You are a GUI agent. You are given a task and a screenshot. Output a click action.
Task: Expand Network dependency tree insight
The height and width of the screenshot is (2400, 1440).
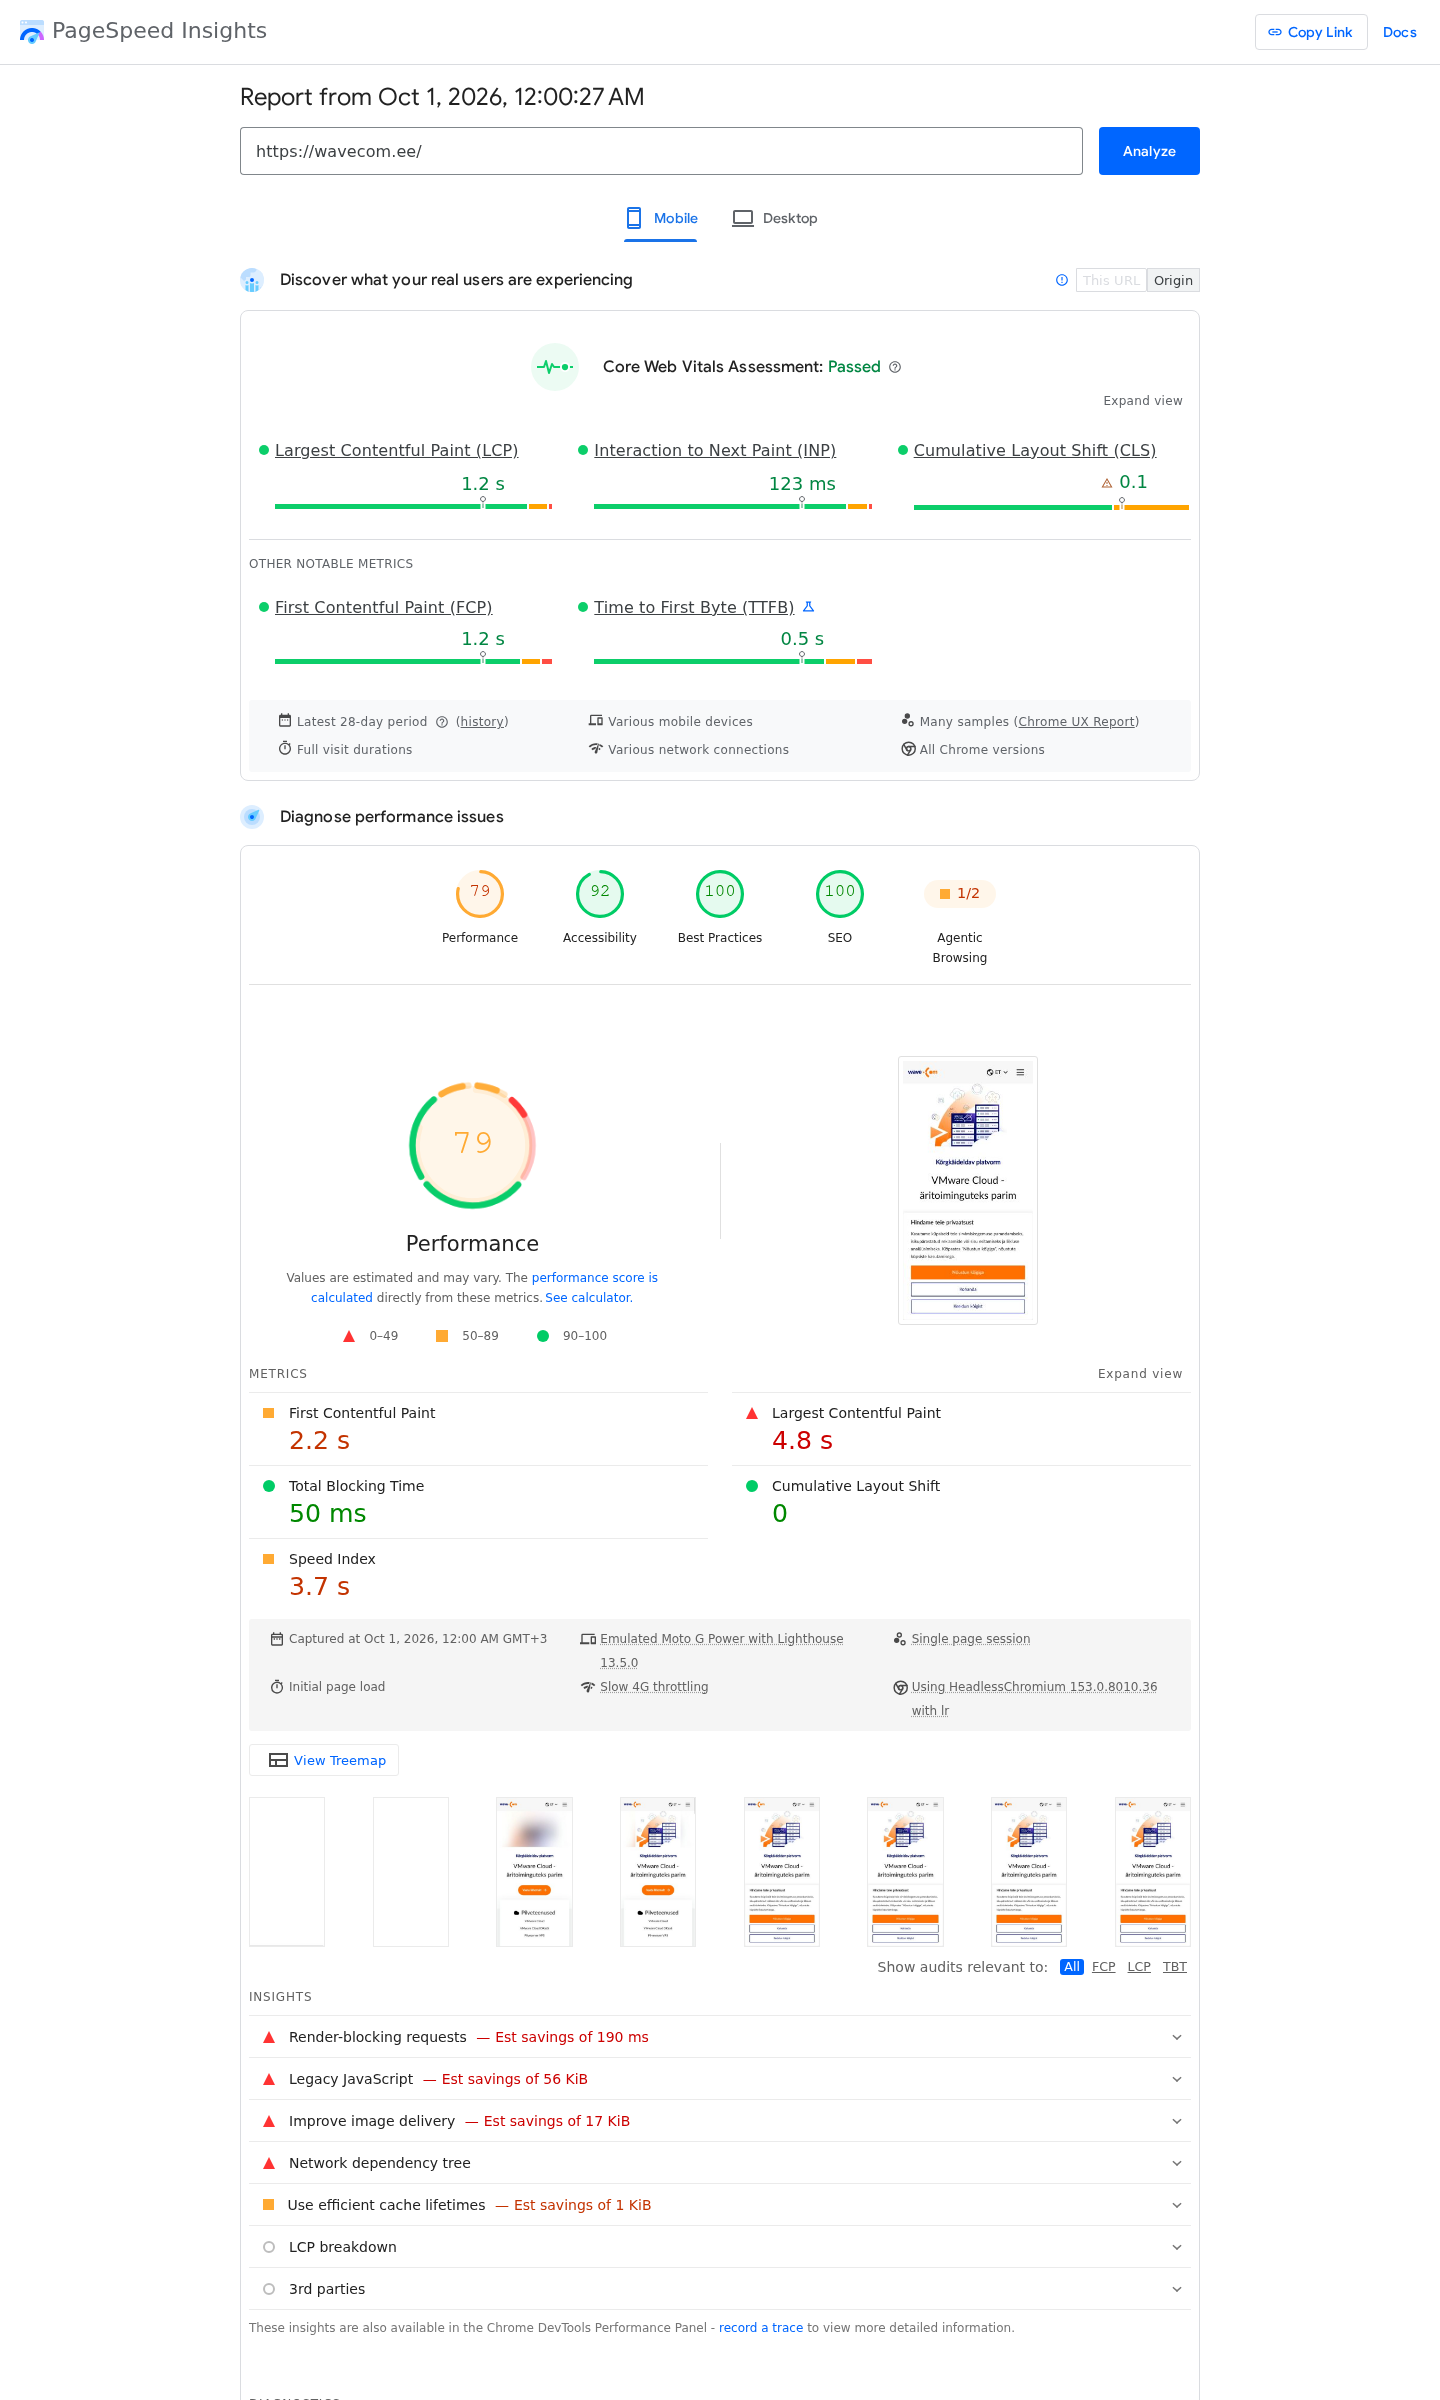[720, 2163]
